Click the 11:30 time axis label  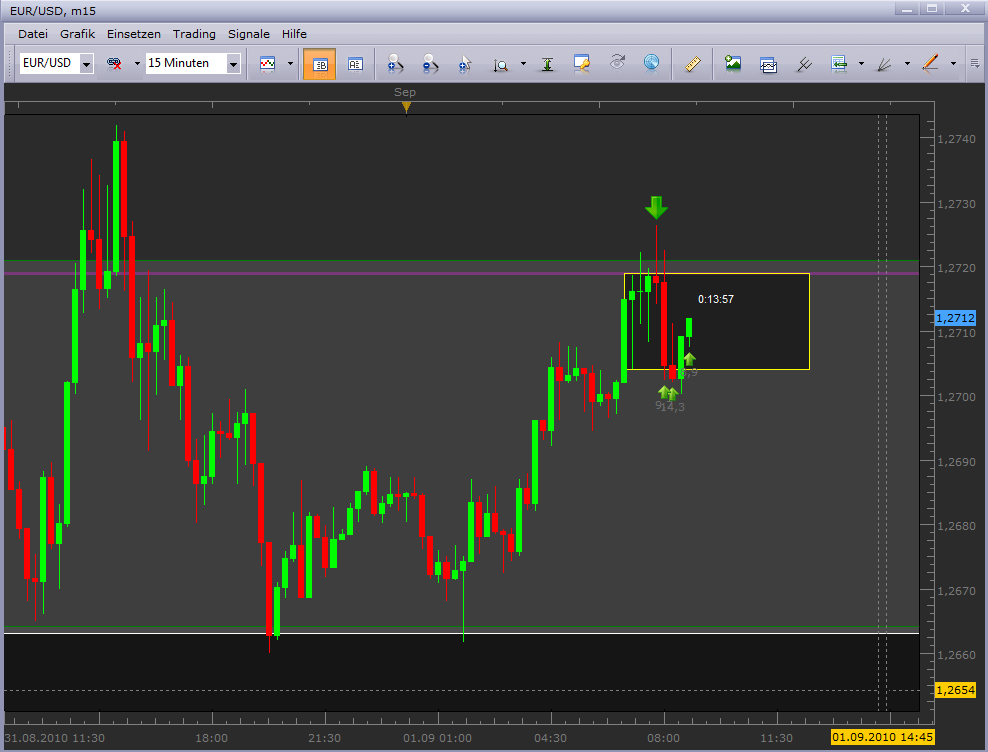tap(776, 738)
